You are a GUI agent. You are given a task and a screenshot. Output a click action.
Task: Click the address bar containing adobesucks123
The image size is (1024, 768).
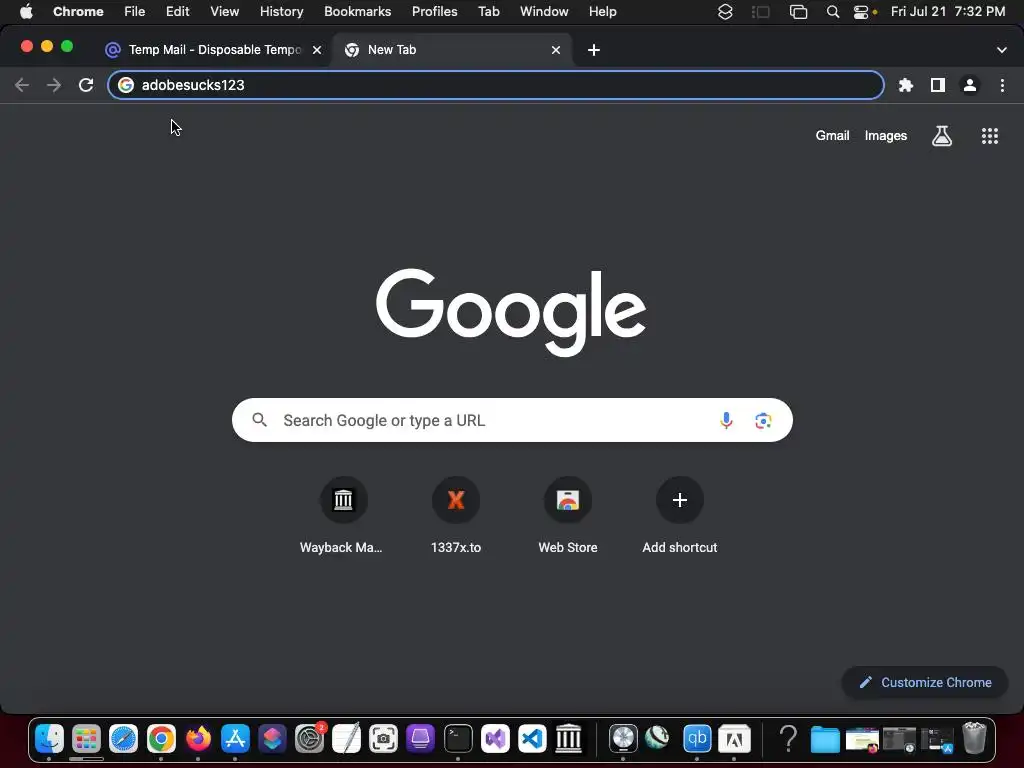click(496, 85)
